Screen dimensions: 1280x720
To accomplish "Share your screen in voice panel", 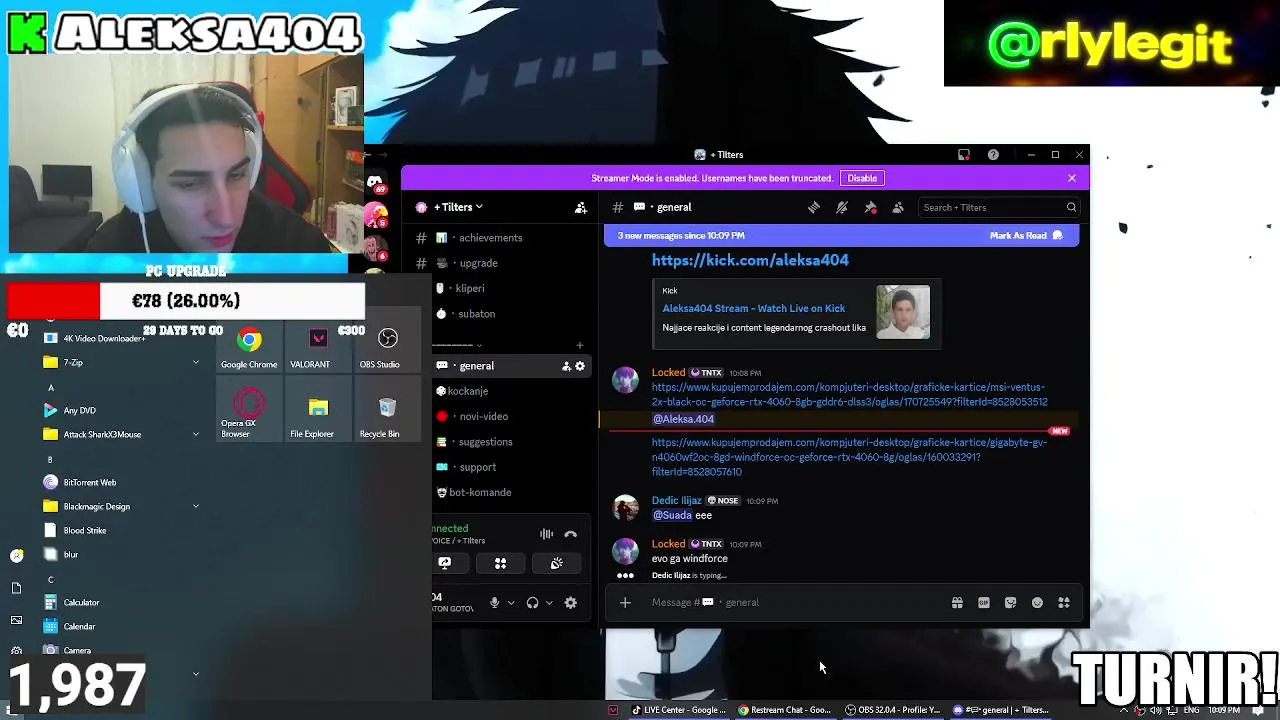I will (445, 564).
